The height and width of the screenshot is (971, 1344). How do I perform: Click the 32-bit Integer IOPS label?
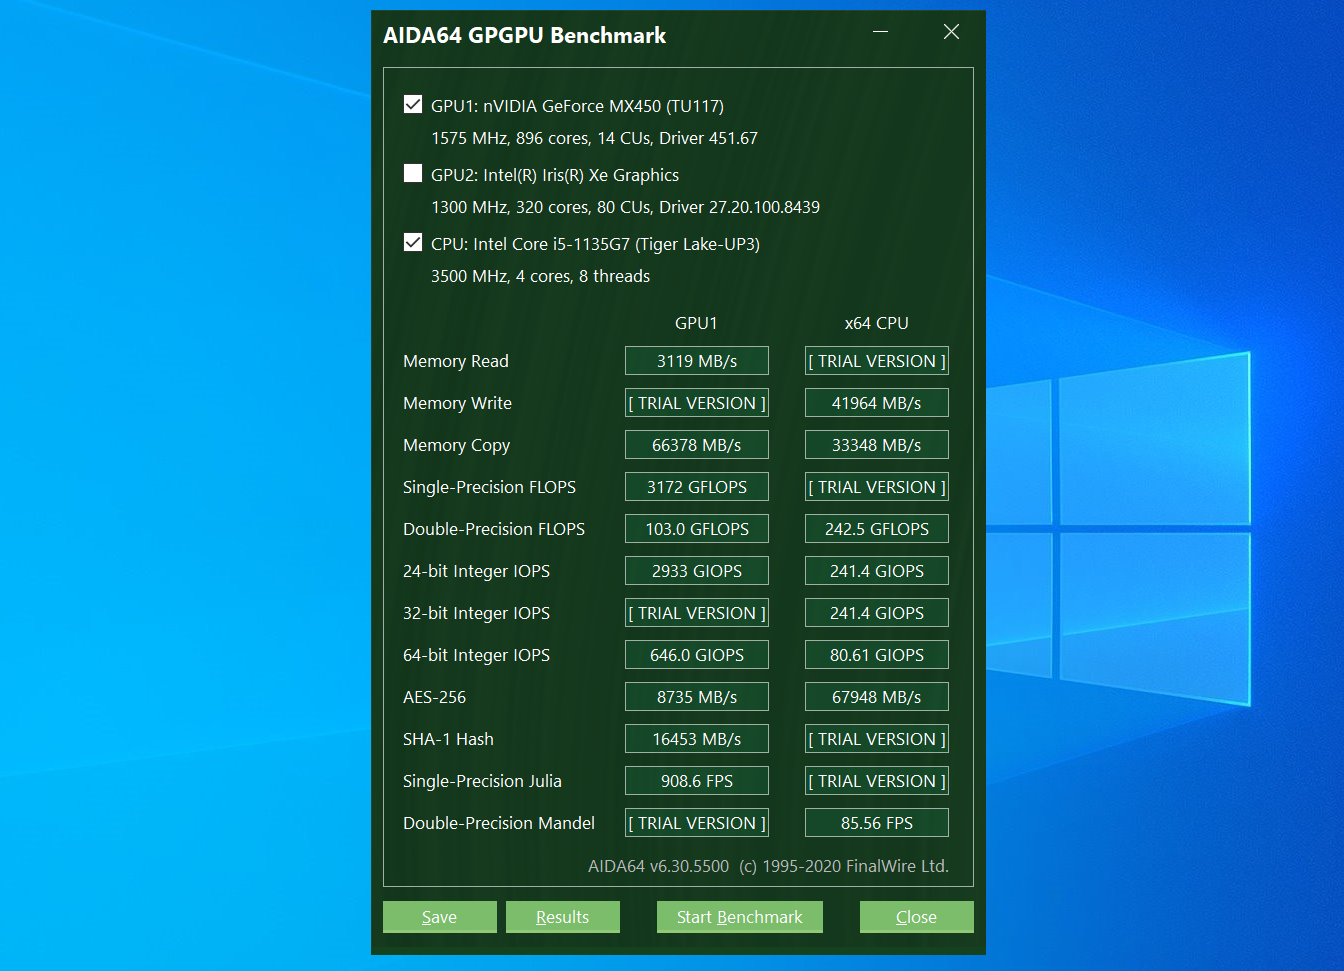pos(476,613)
